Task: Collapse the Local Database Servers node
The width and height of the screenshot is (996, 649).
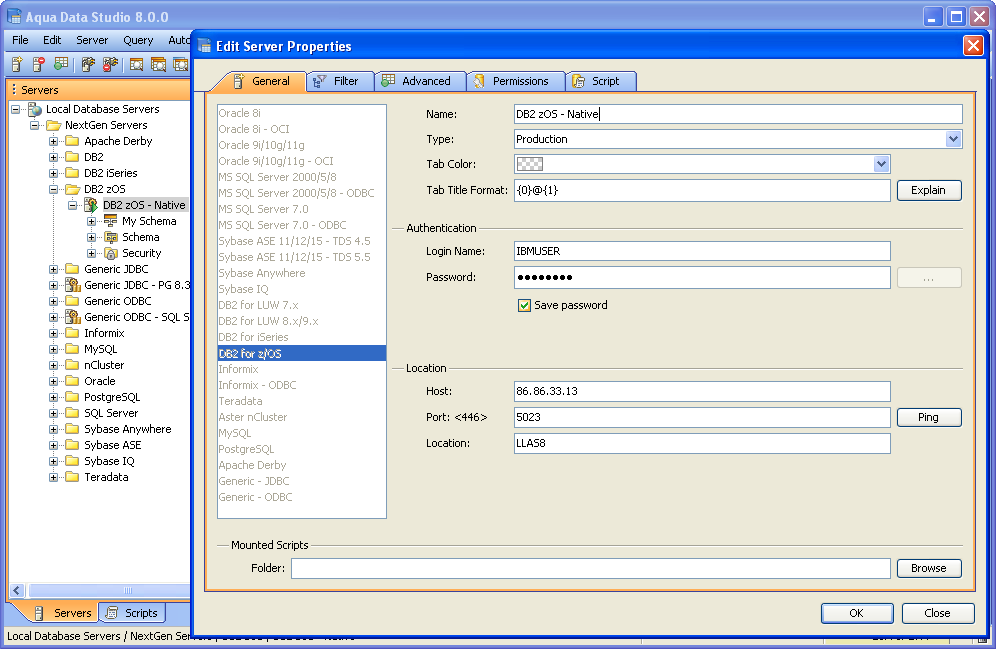Action: coord(16,109)
